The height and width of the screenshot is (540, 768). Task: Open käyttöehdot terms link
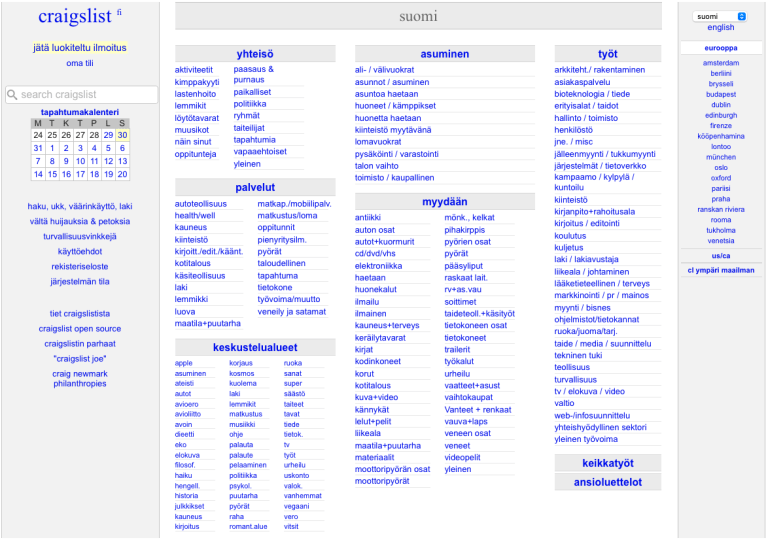pos(80,252)
